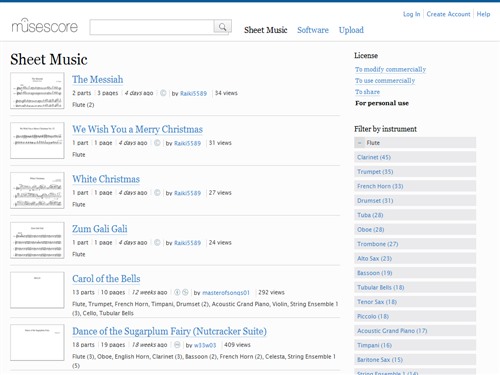Click the non-commercial license icon on Carol of the Bells
The width and height of the screenshot is (500, 375).
[185, 292]
